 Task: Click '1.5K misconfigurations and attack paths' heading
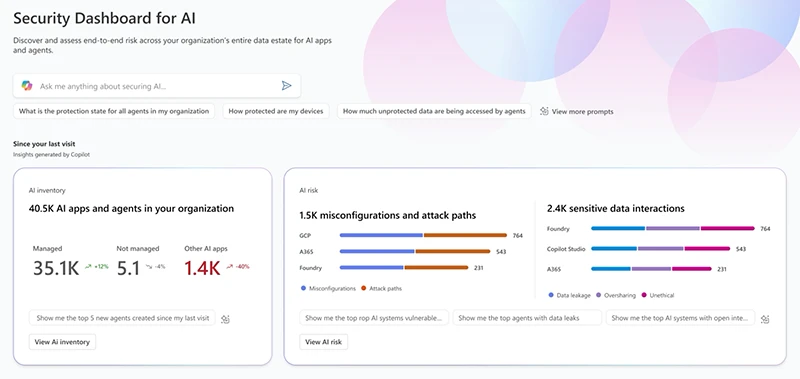pyautogui.click(x=388, y=216)
